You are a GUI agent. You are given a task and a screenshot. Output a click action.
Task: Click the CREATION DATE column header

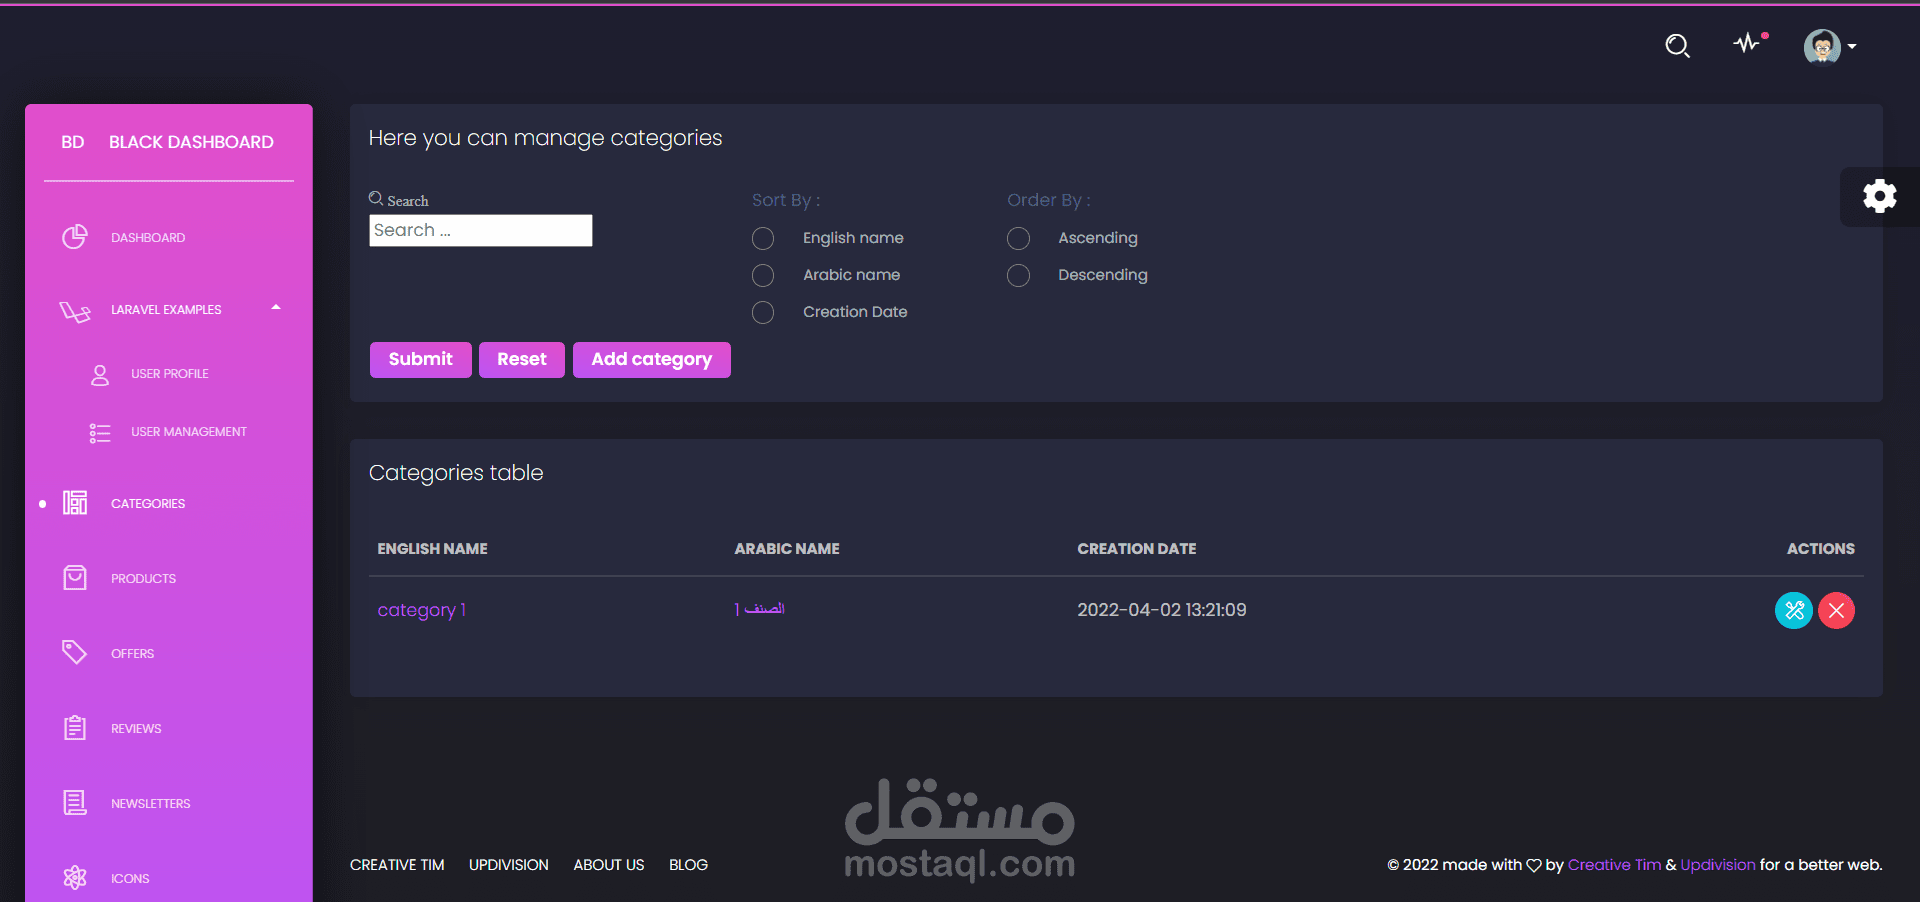[x=1136, y=549]
